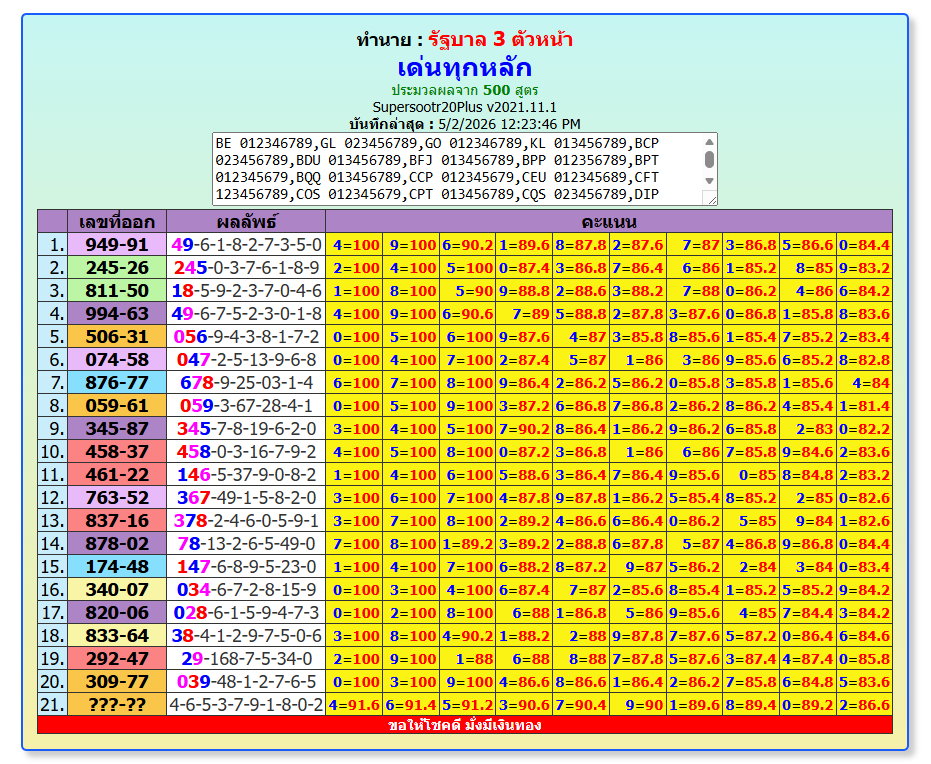Click the drawn number 458-37
The width and height of the screenshot is (931, 764).
point(117,452)
